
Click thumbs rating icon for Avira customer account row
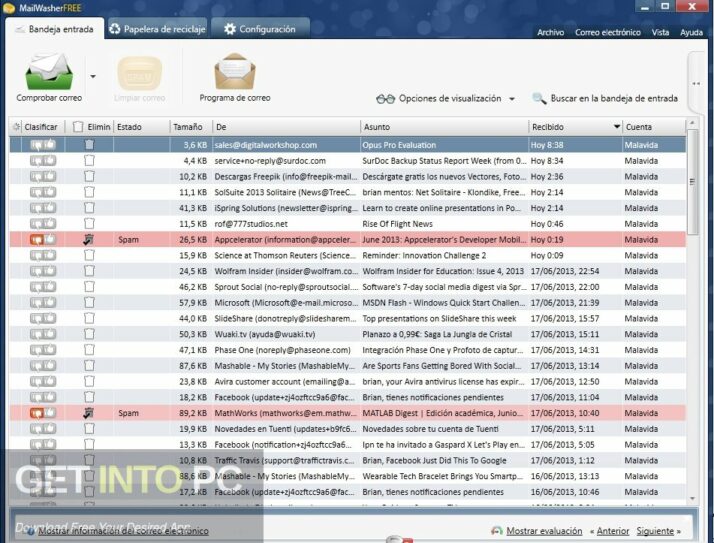pos(43,382)
